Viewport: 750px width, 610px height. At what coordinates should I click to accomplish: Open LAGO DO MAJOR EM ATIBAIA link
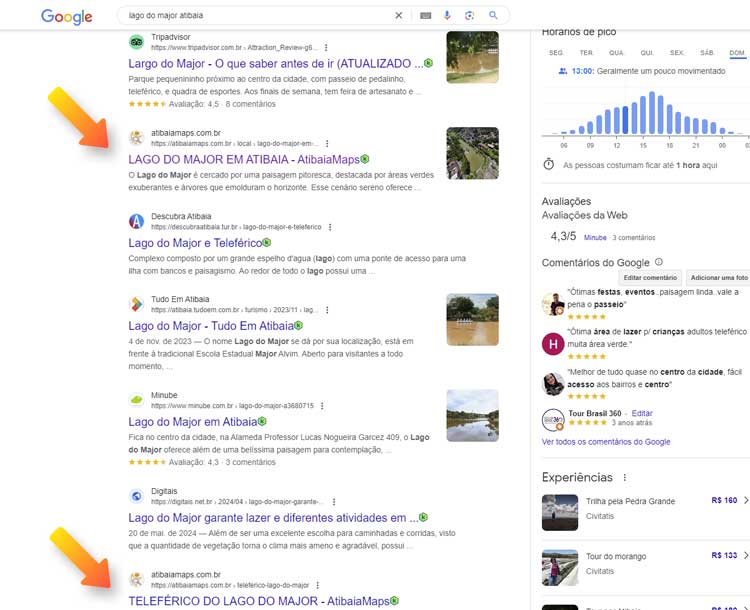click(244, 159)
